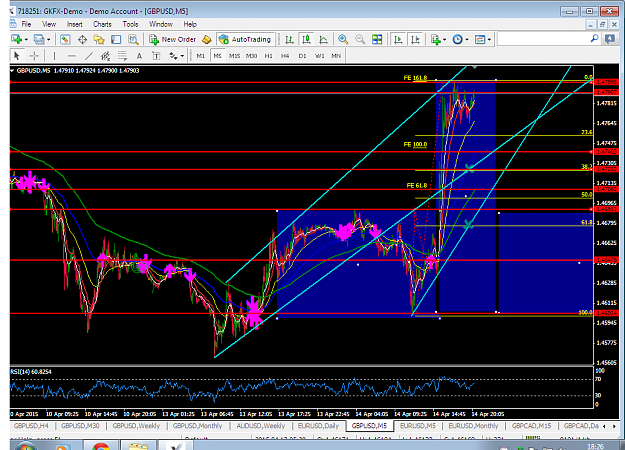Open the New Chart tool

point(16,39)
